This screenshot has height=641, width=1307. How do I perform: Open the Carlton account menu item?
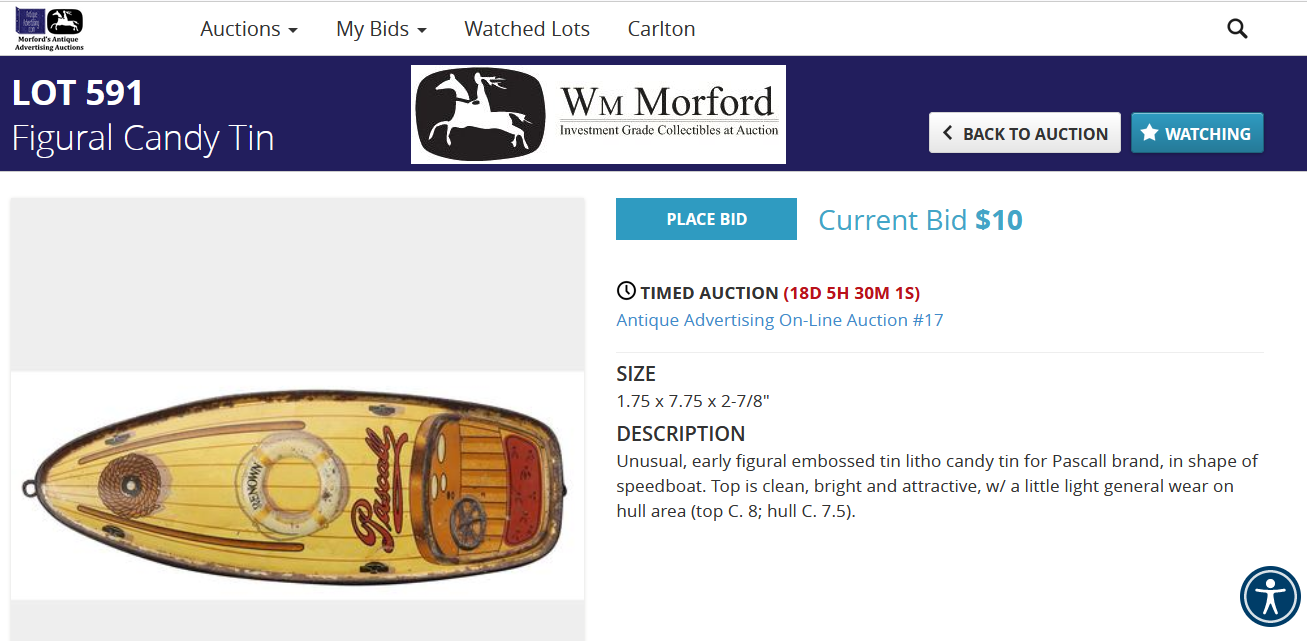[x=661, y=29]
